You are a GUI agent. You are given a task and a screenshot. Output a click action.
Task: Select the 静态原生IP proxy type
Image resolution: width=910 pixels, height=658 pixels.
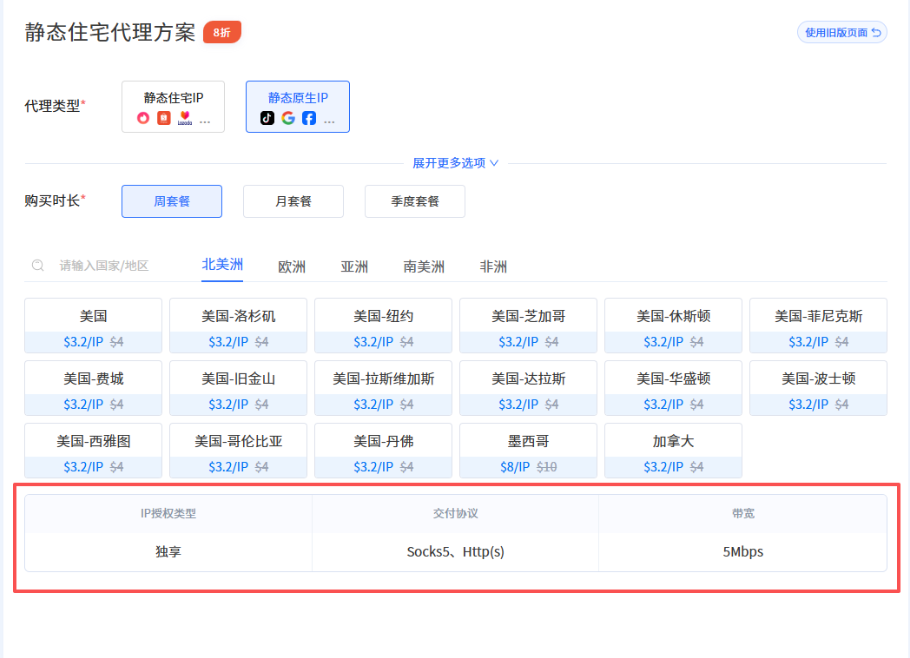pyautogui.click(x=298, y=107)
